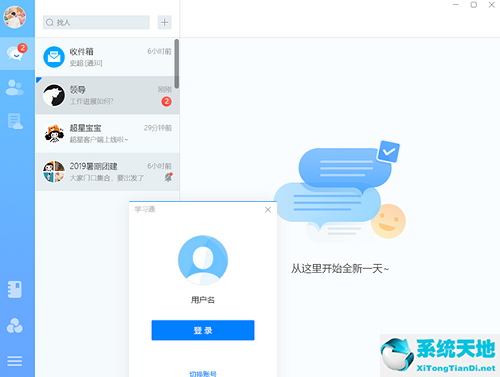Maximize the main window
The width and height of the screenshot is (500, 377).
pyautogui.click(x=474, y=5)
